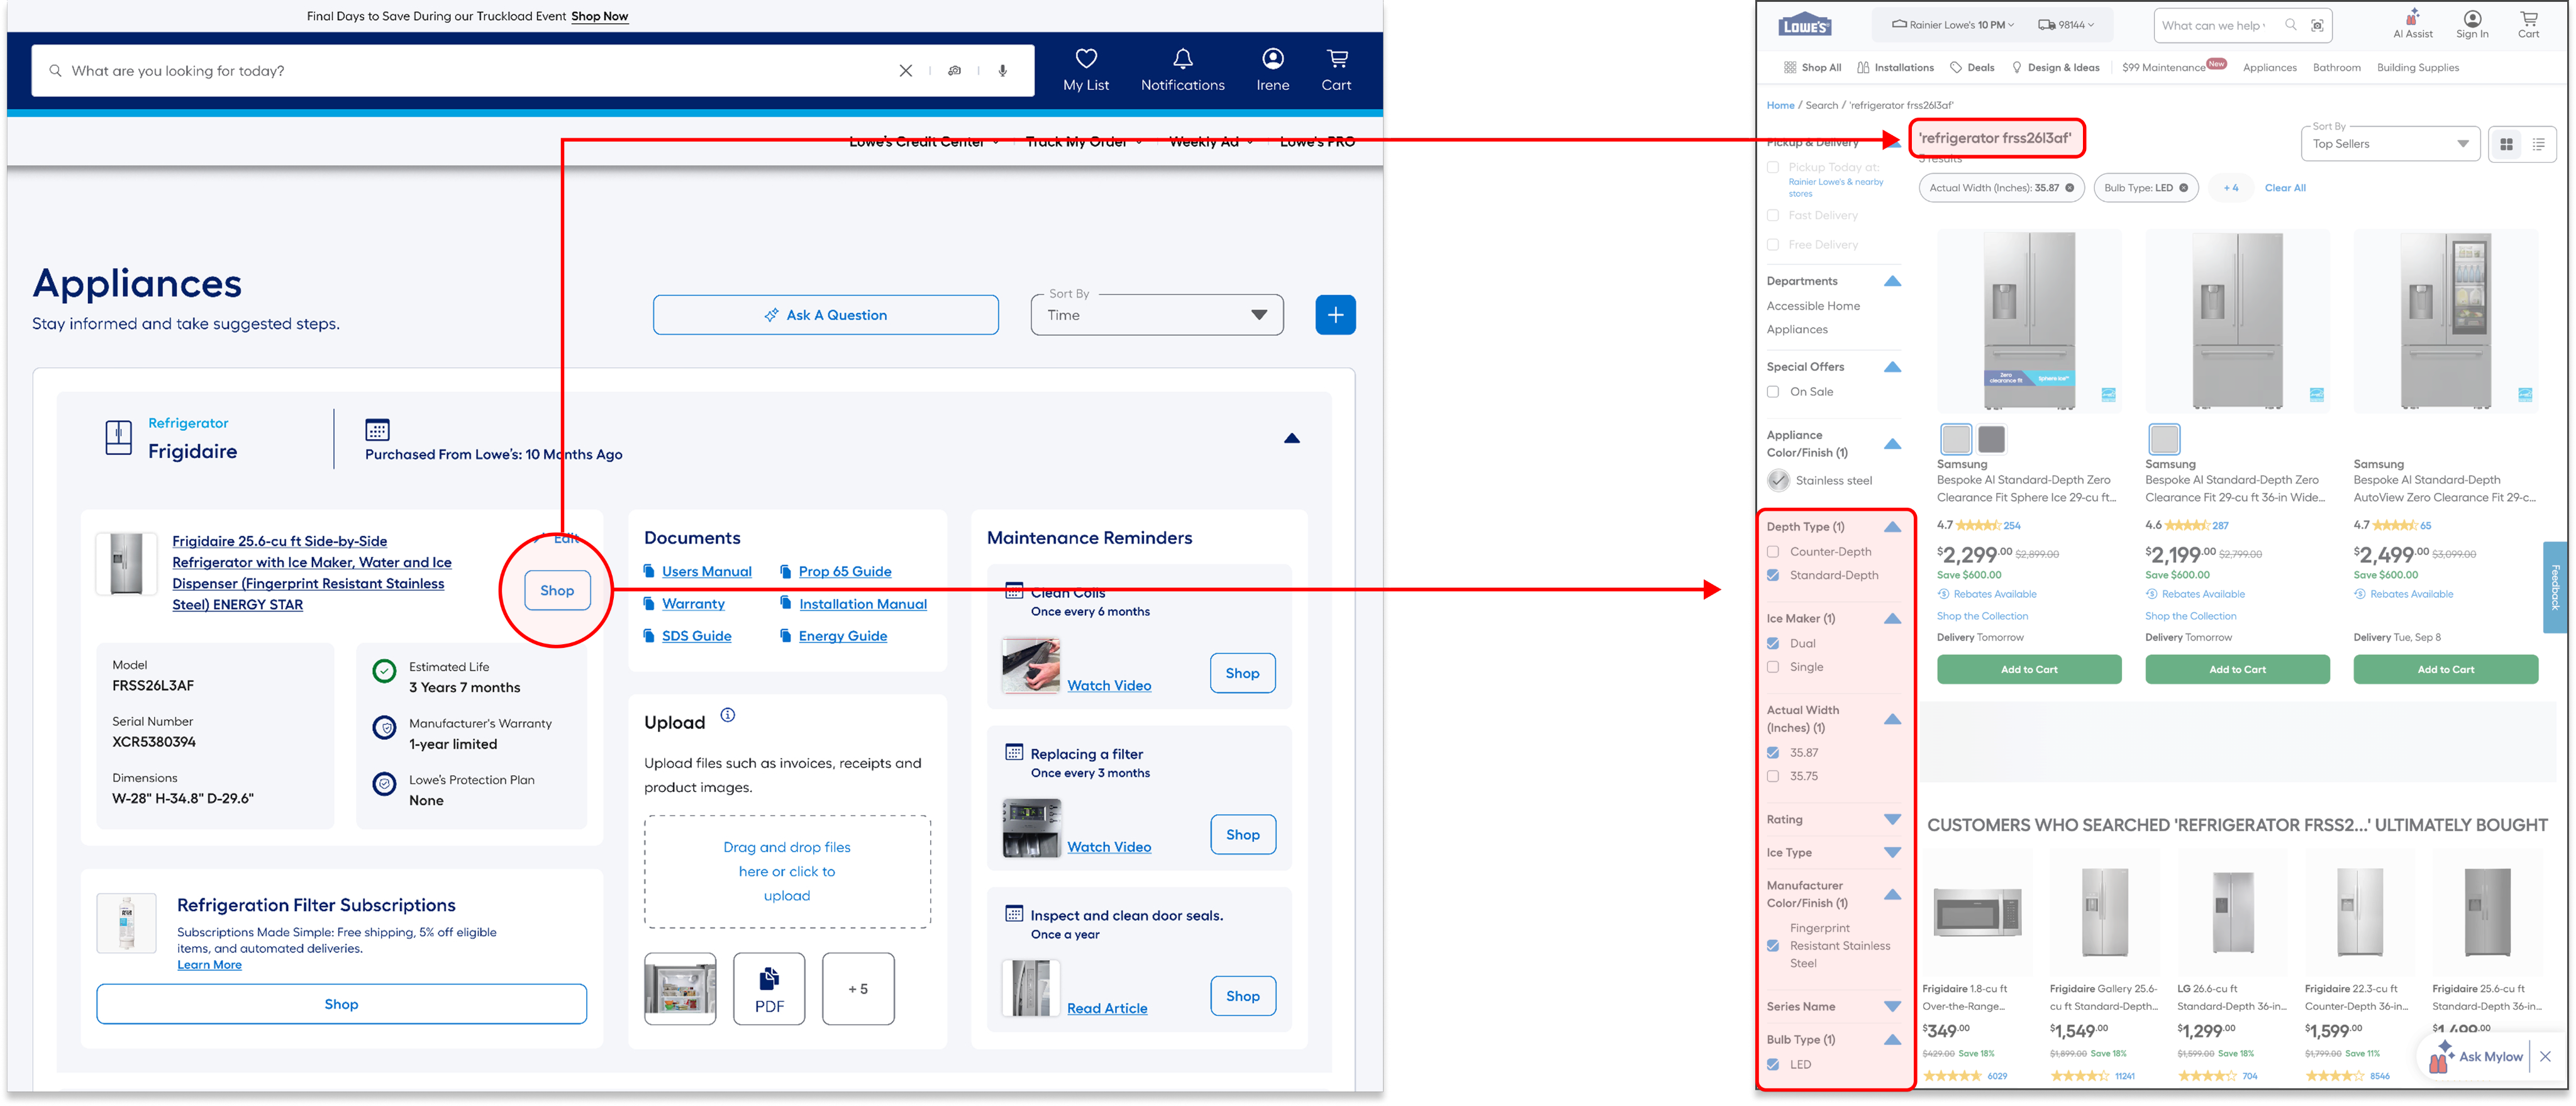Switch to grid view in search results
Viewport: 2576px width, 1106px height.
(x=2506, y=144)
